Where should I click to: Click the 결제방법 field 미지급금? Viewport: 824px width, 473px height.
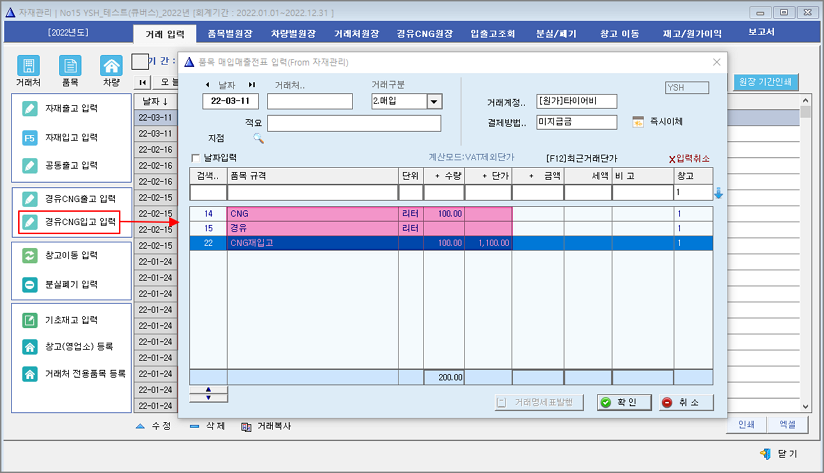pyautogui.click(x=576, y=122)
